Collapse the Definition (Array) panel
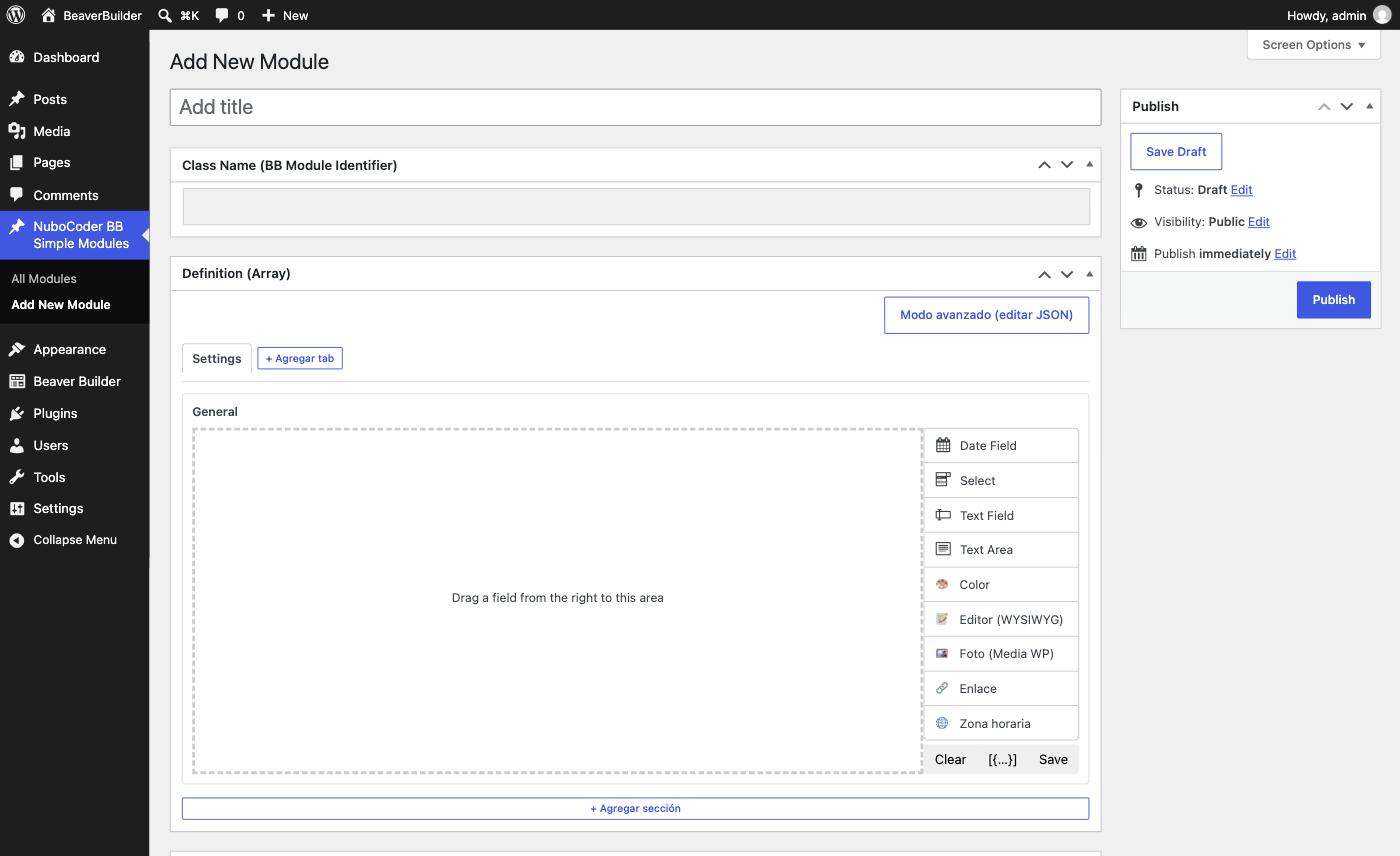 (1089, 273)
